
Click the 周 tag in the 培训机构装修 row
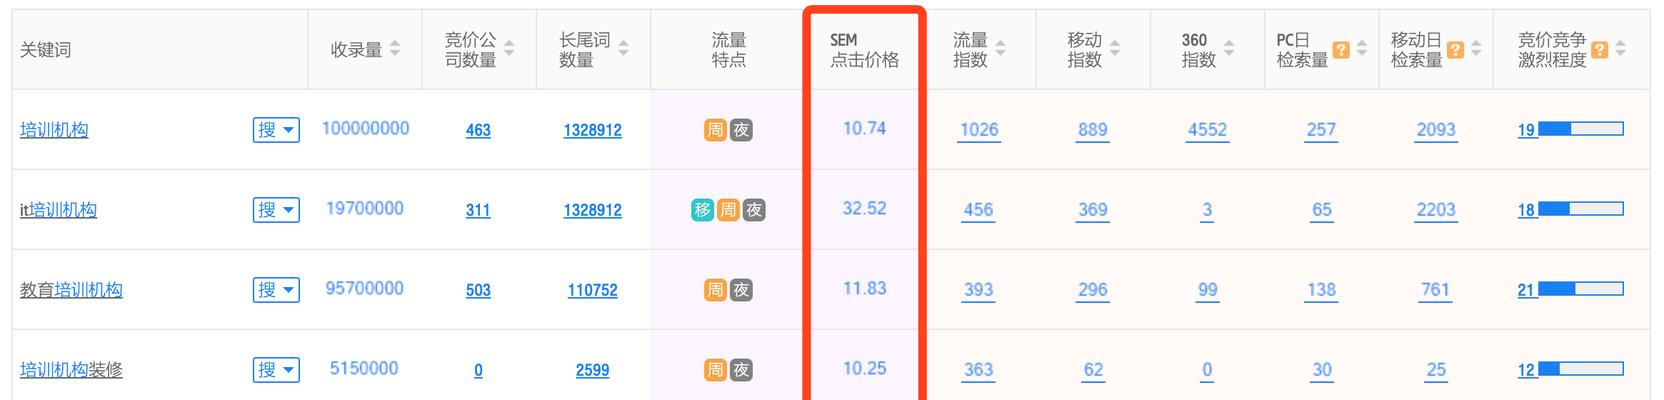[715, 370]
